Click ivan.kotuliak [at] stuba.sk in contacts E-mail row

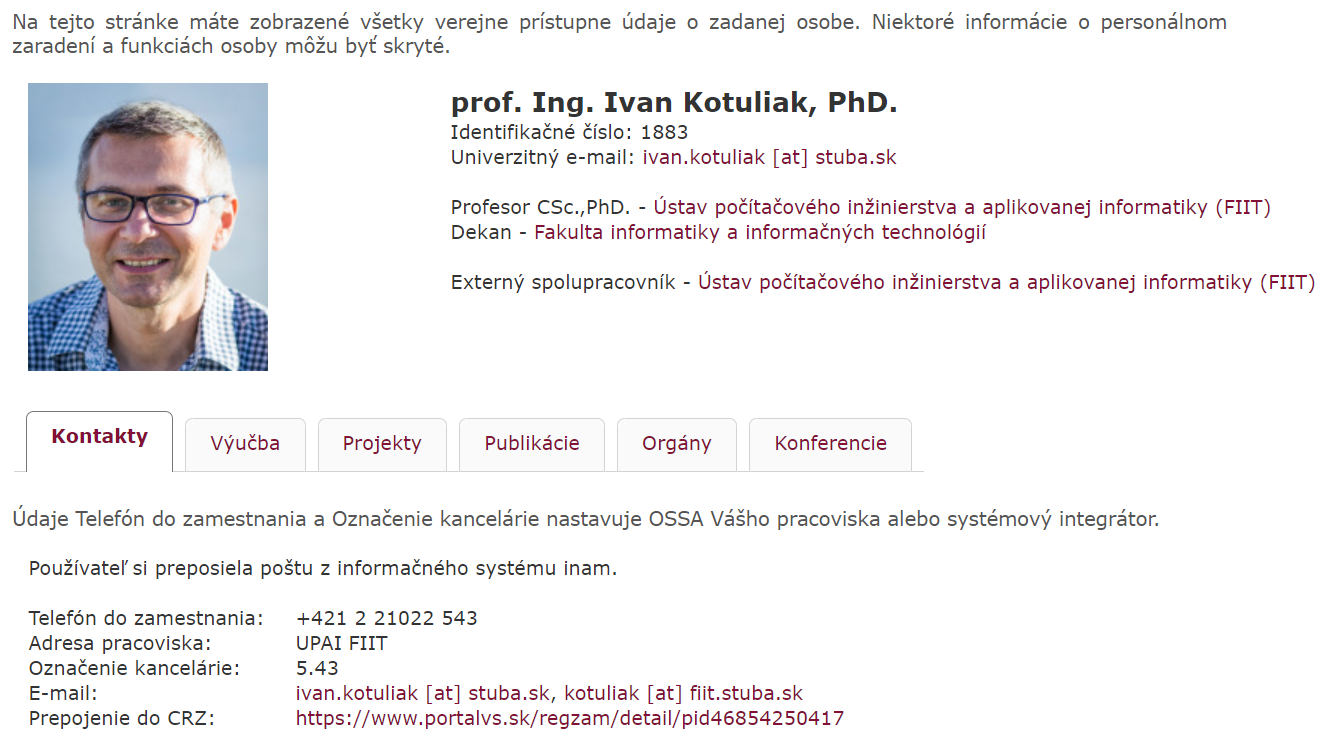pos(424,694)
